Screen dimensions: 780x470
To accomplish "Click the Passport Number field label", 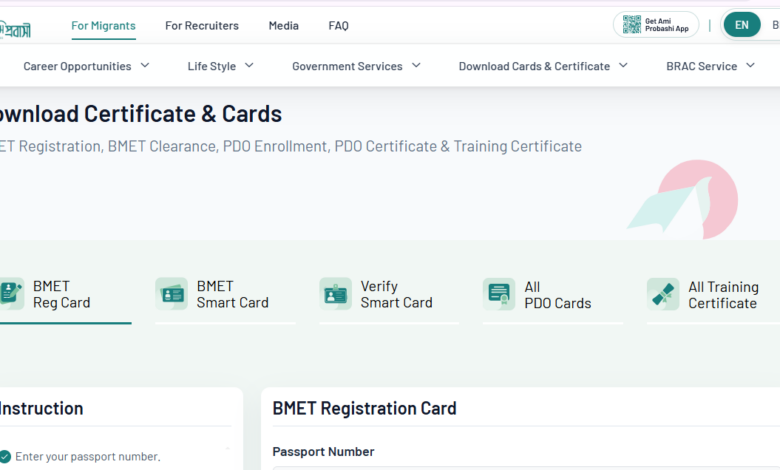I will point(323,452).
